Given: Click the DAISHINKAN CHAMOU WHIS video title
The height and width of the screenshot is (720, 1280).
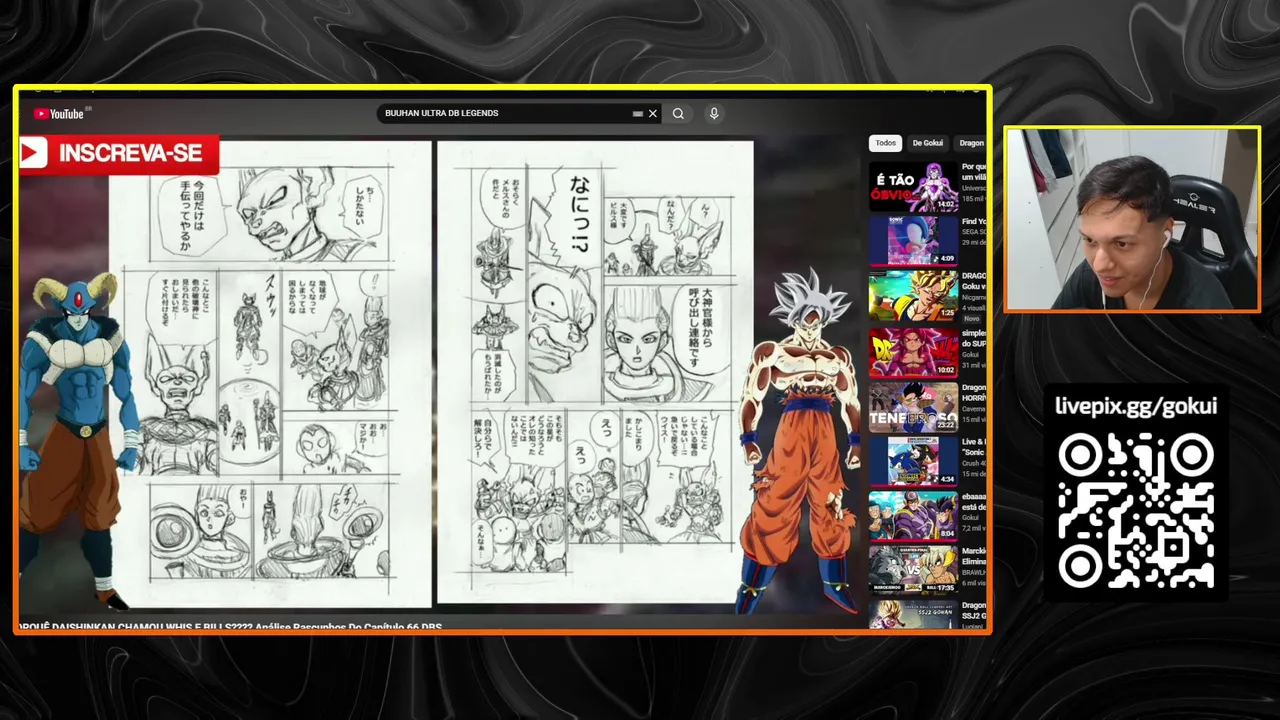Looking at the screenshot, I should [232, 627].
